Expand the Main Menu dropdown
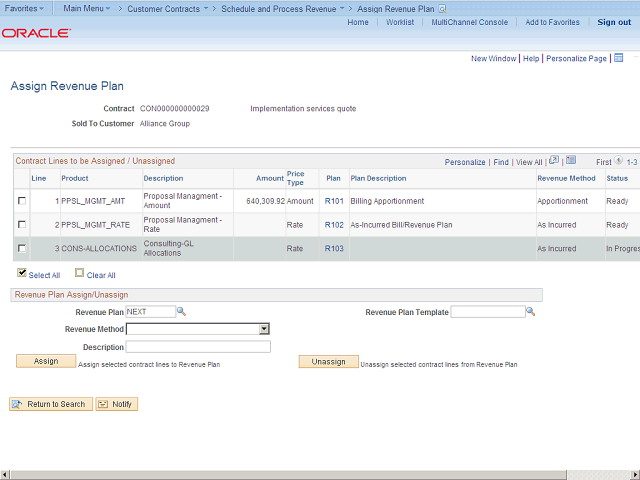640x480 pixels. [x=88, y=8]
